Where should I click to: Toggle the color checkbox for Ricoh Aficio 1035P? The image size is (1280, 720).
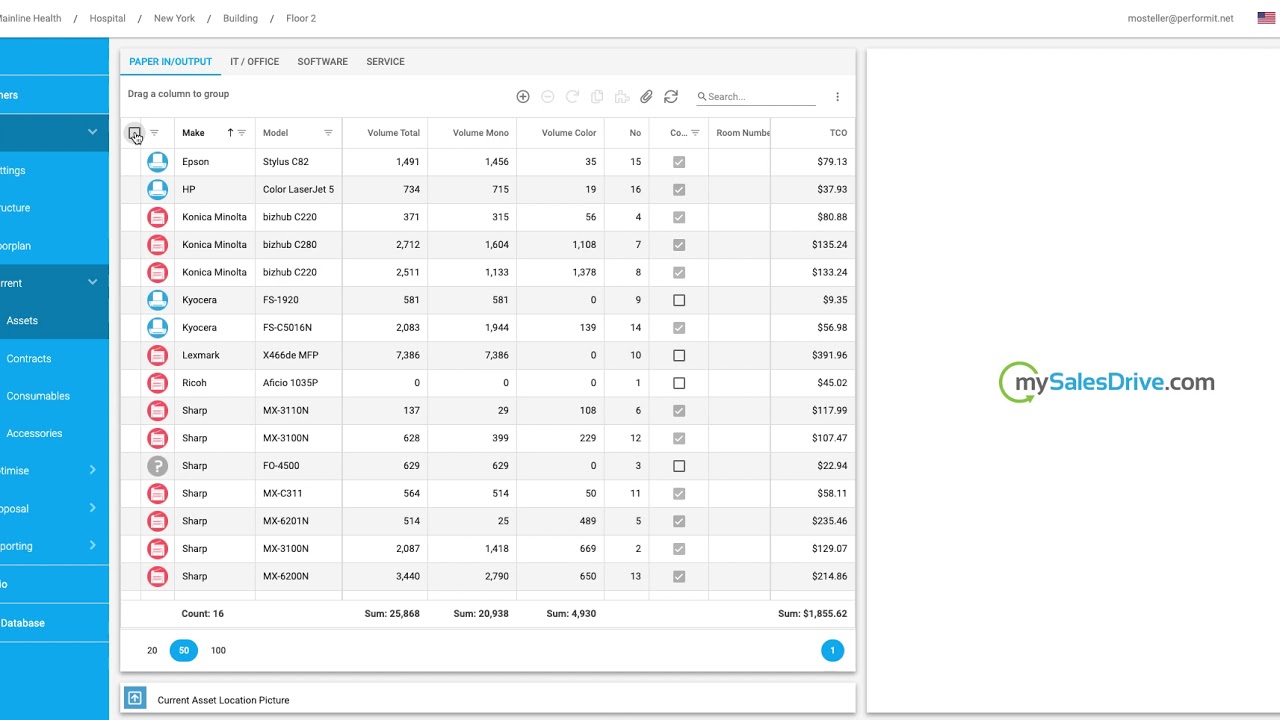[x=679, y=383]
